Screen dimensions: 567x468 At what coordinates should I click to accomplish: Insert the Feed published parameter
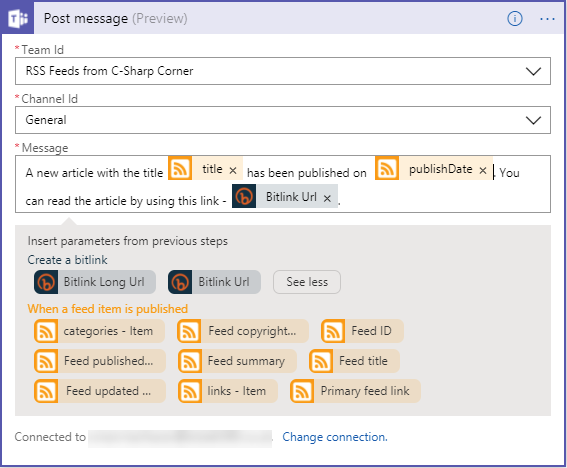(100, 361)
